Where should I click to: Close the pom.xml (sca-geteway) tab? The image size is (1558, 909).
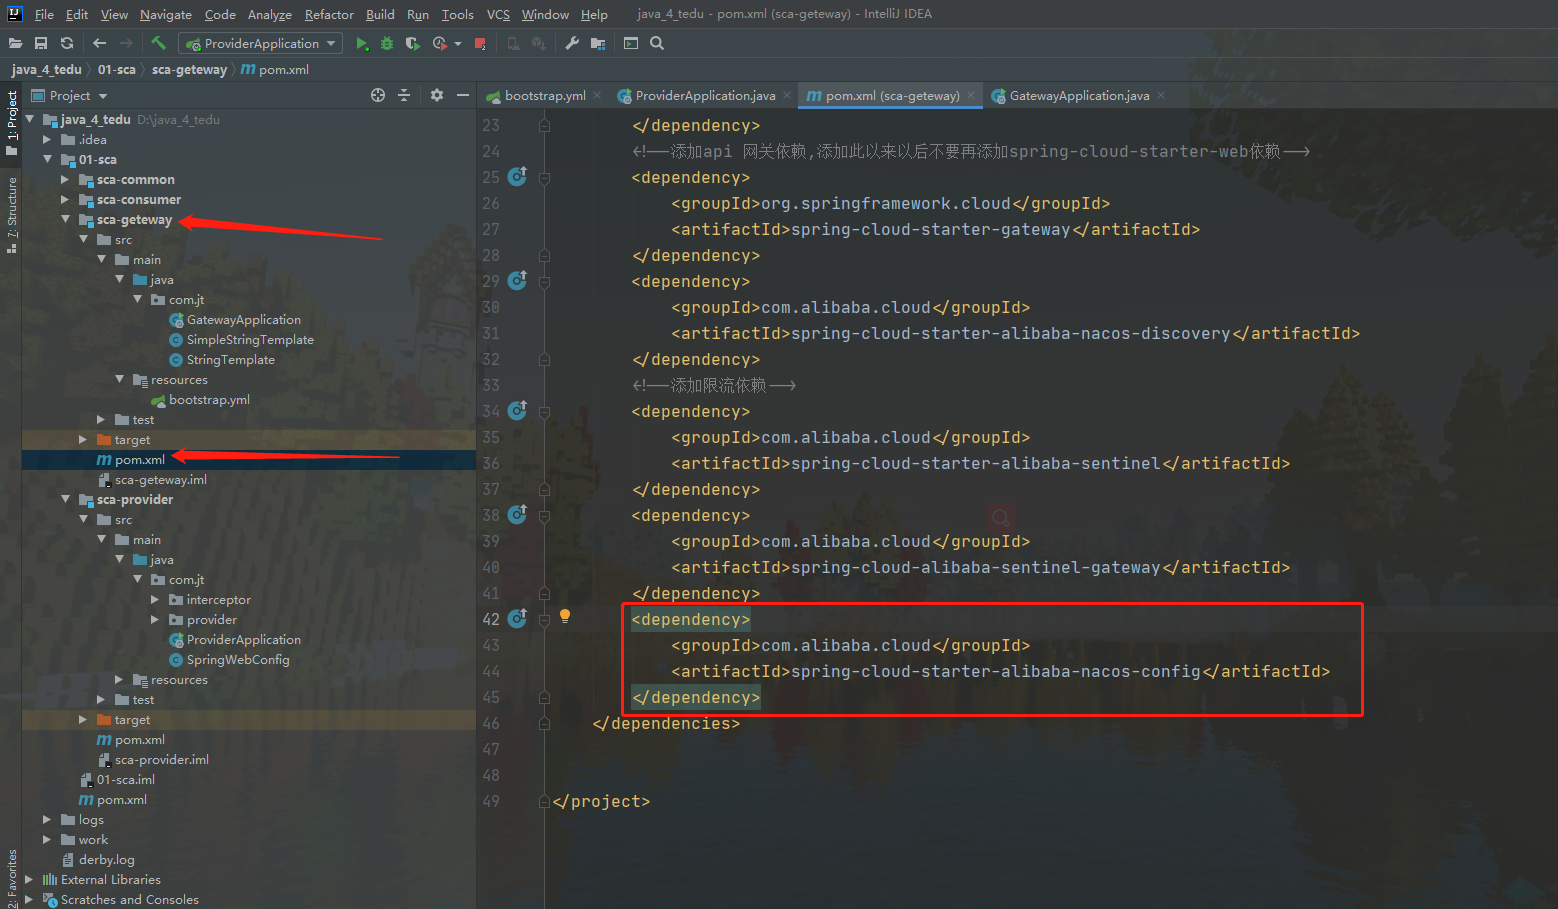click(x=970, y=95)
